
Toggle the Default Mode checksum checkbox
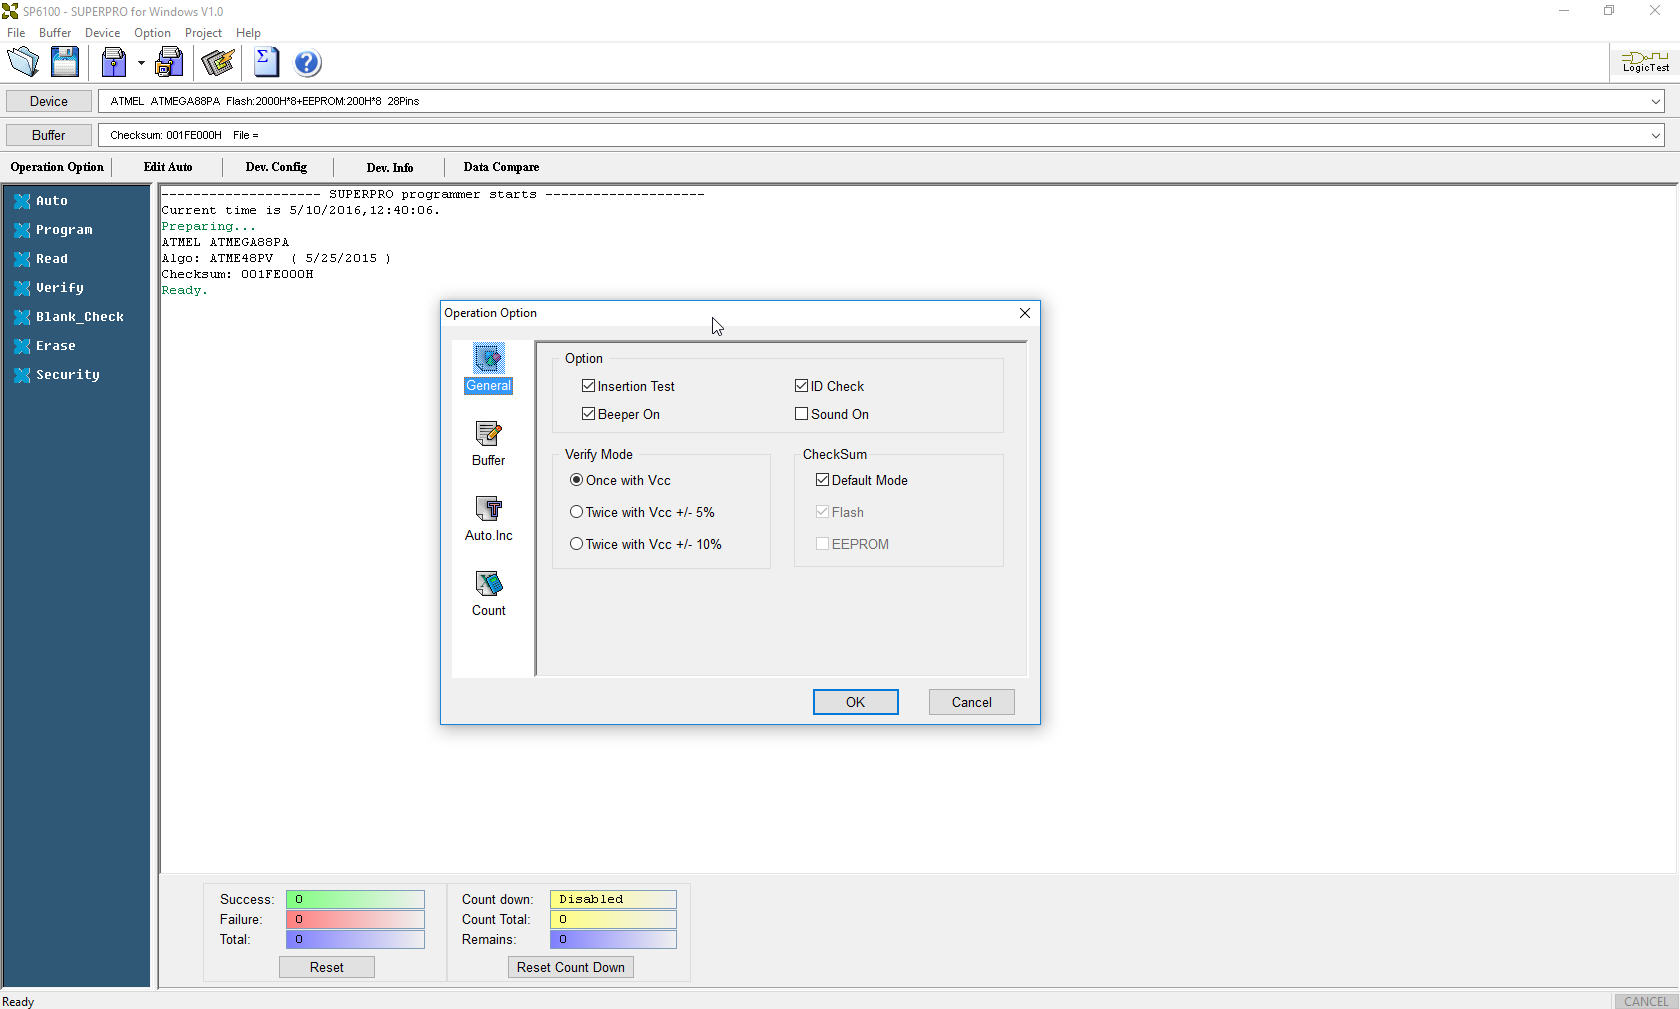(822, 480)
